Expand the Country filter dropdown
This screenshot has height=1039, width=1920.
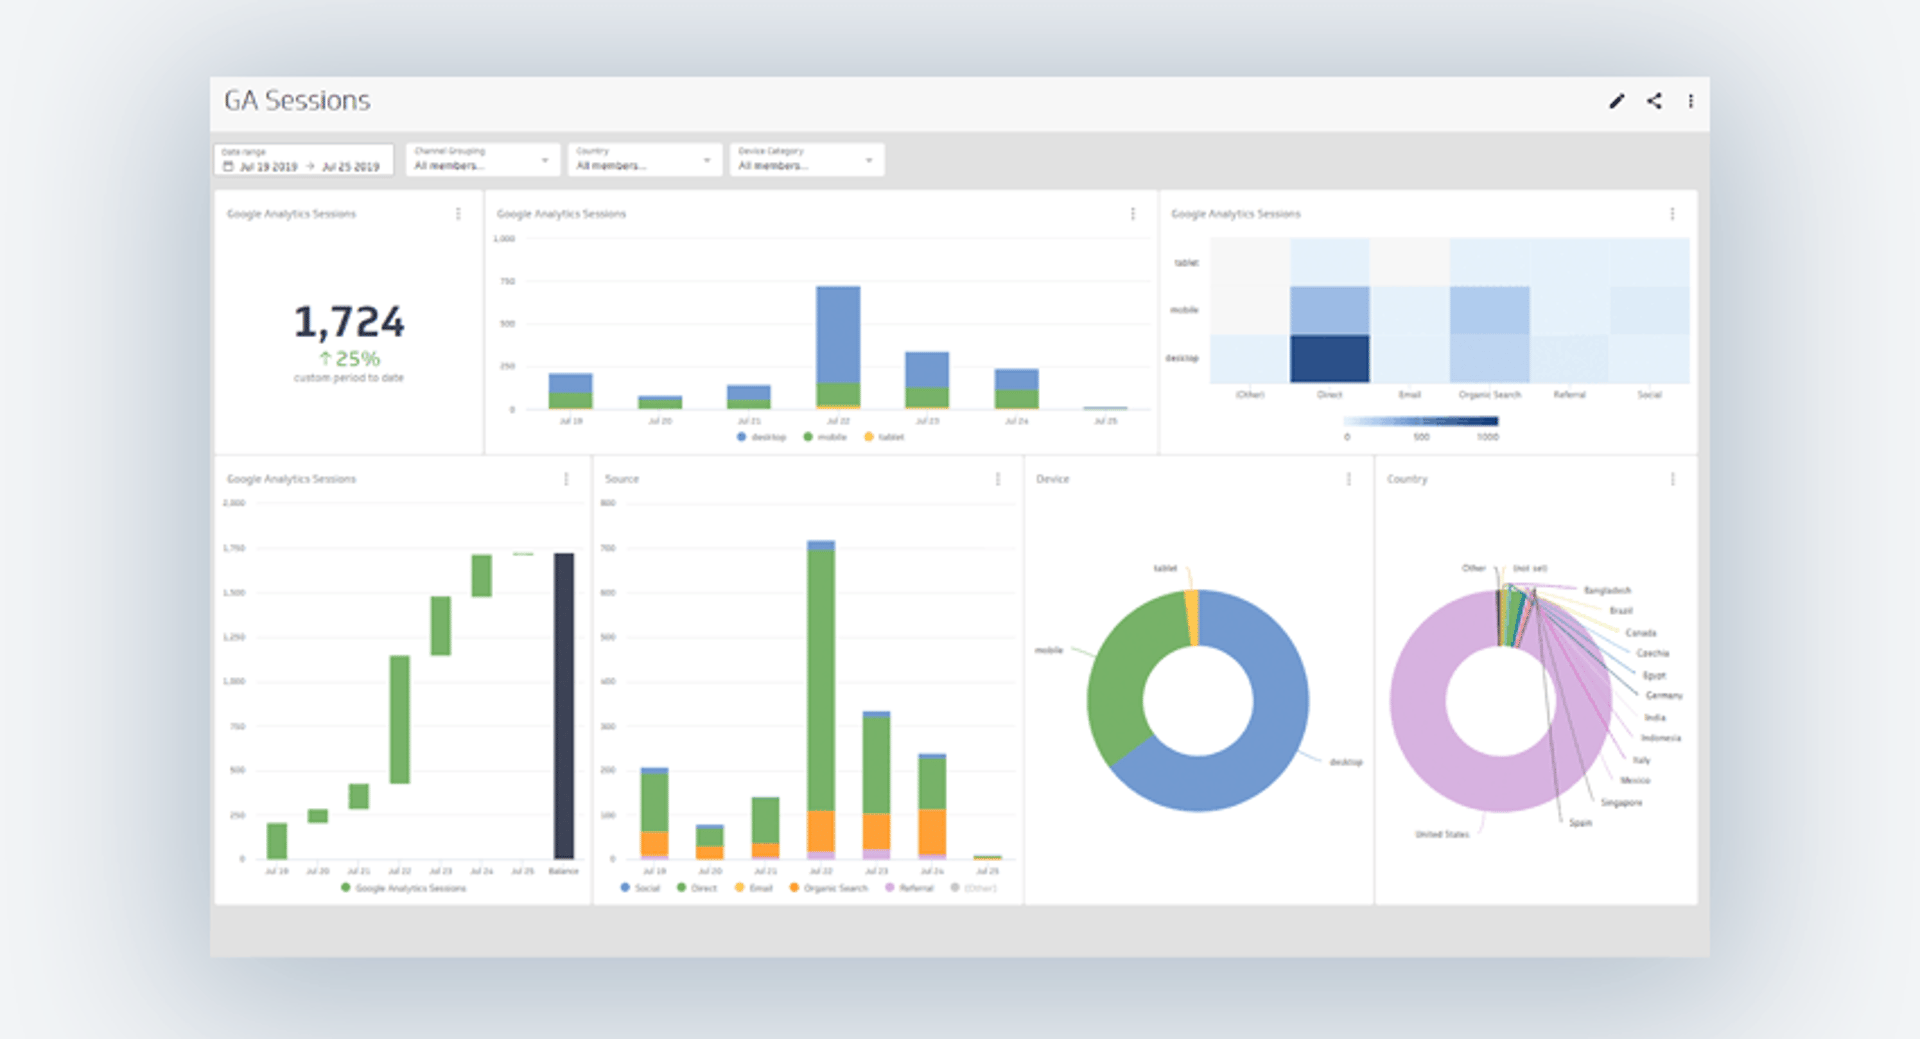pos(707,160)
